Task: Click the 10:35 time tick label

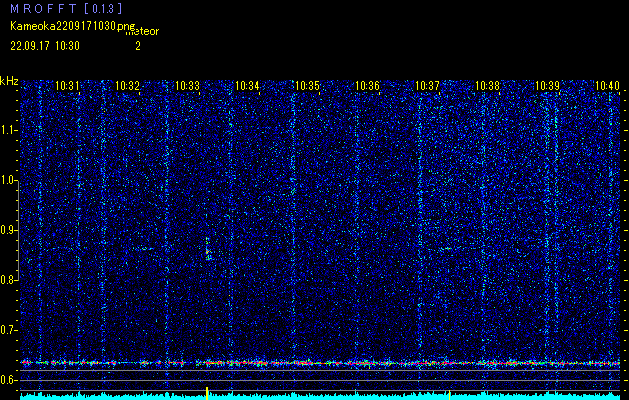Action: [x=307, y=85]
